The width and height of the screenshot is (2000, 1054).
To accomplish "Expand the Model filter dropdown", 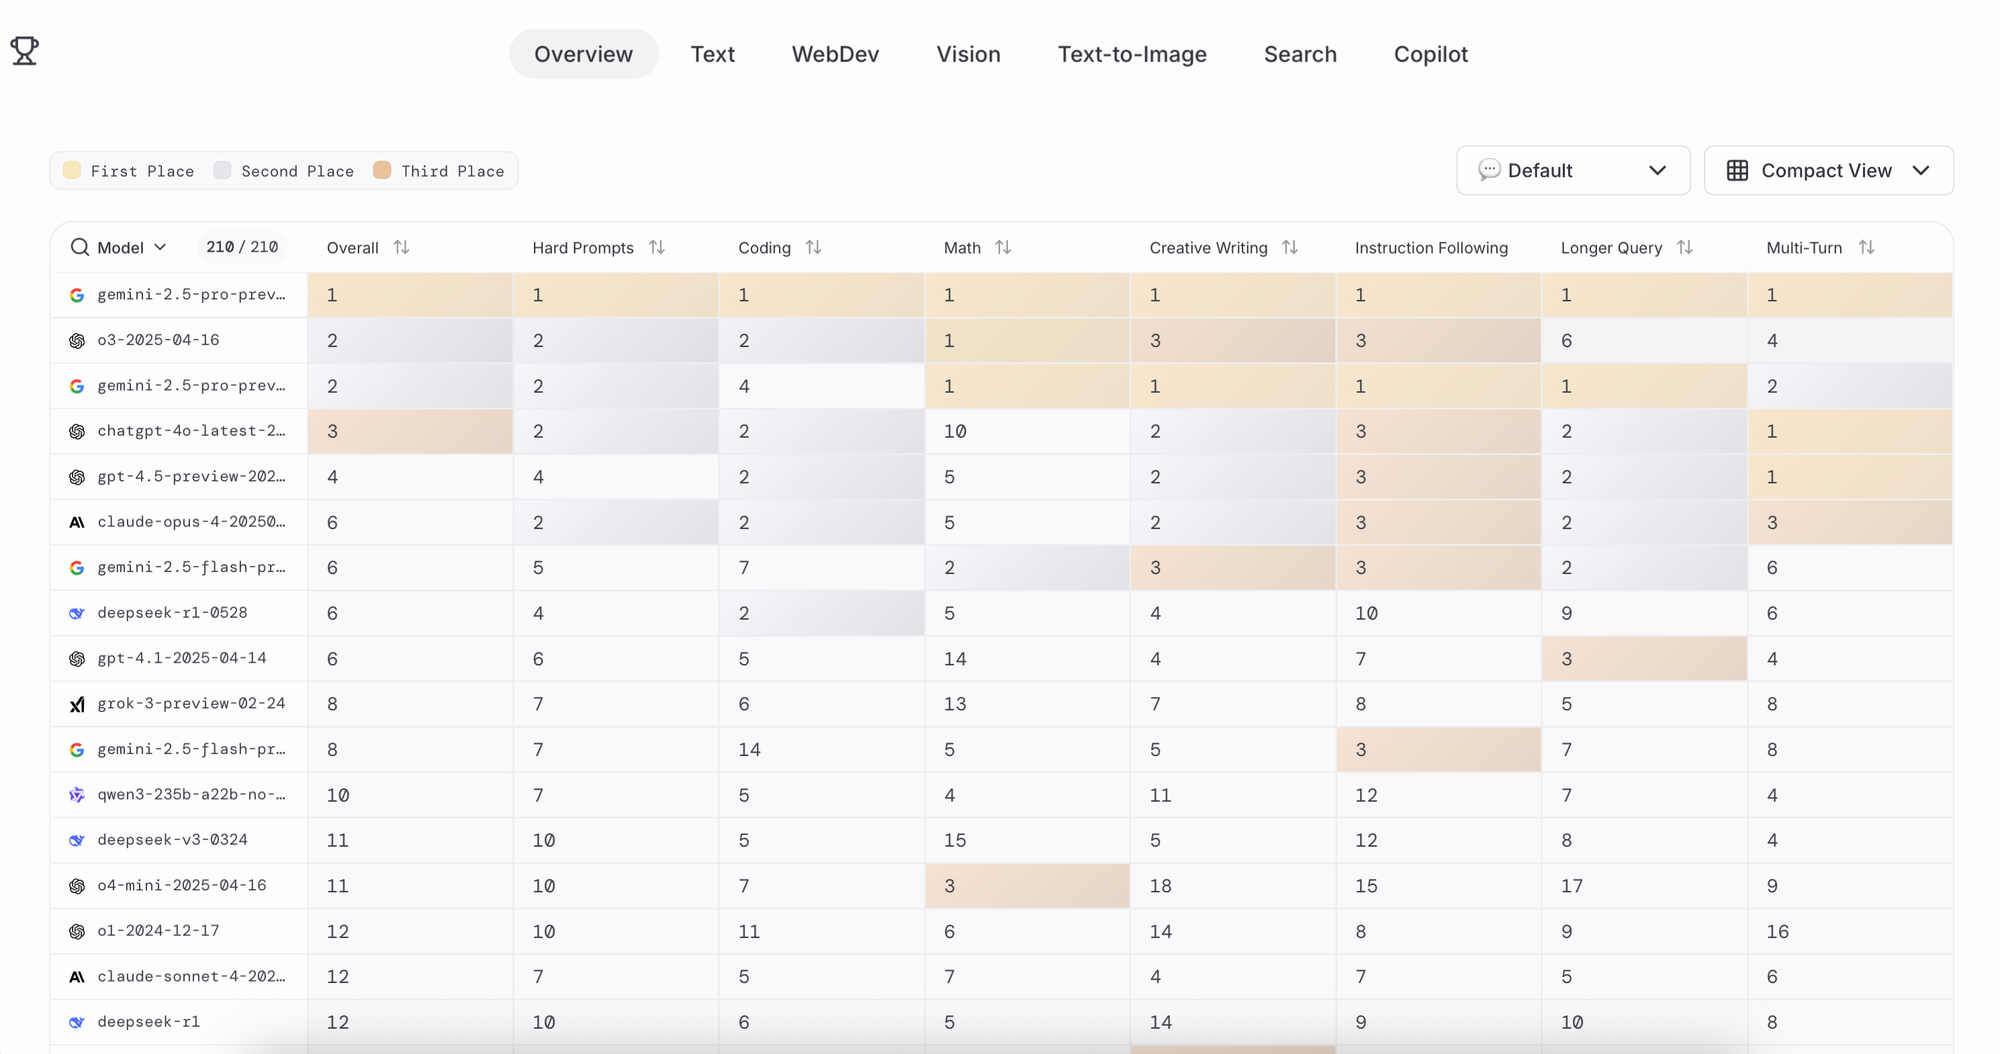I will (x=131, y=247).
